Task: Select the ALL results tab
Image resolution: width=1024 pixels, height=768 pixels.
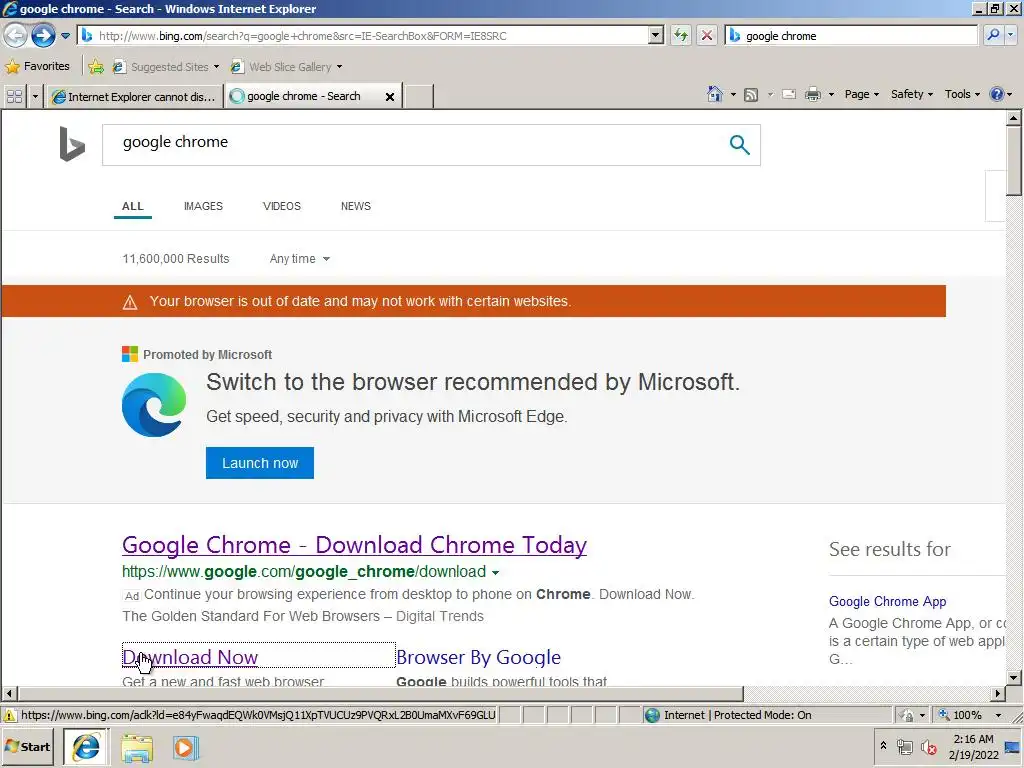Action: click(x=133, y=206)
